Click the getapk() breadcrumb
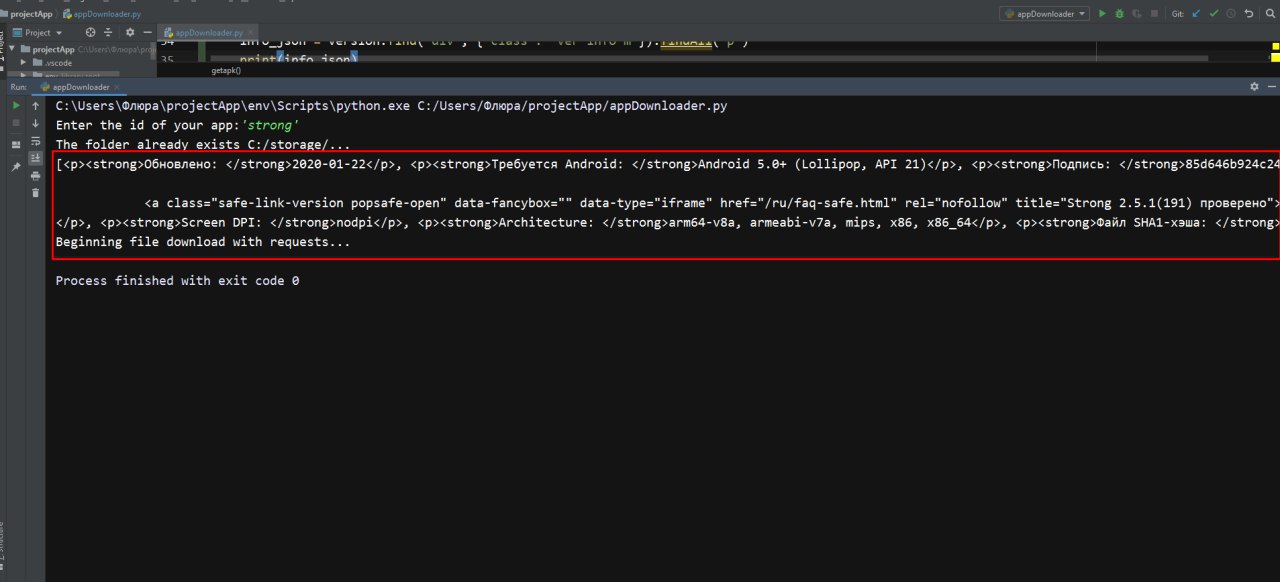The image size is (1280, 582). click(x=226, y=71)
